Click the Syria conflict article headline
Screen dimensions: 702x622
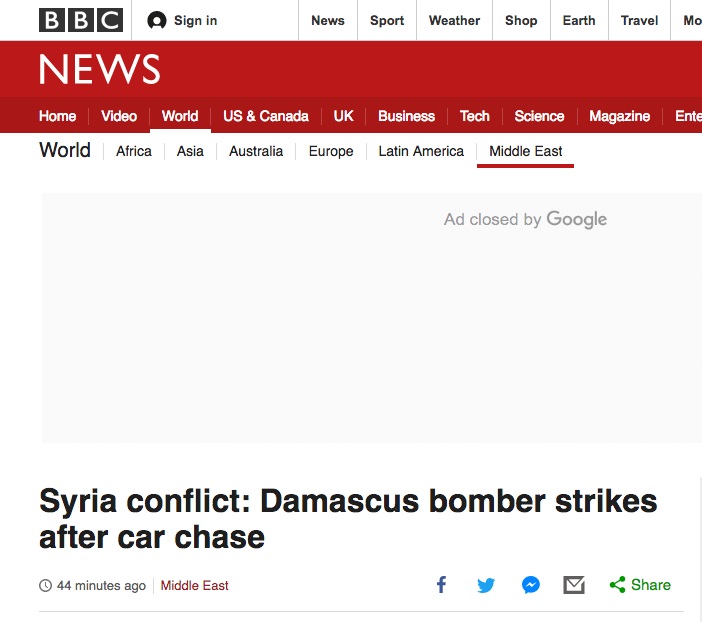pyautogui.click(x=348, y=518)
